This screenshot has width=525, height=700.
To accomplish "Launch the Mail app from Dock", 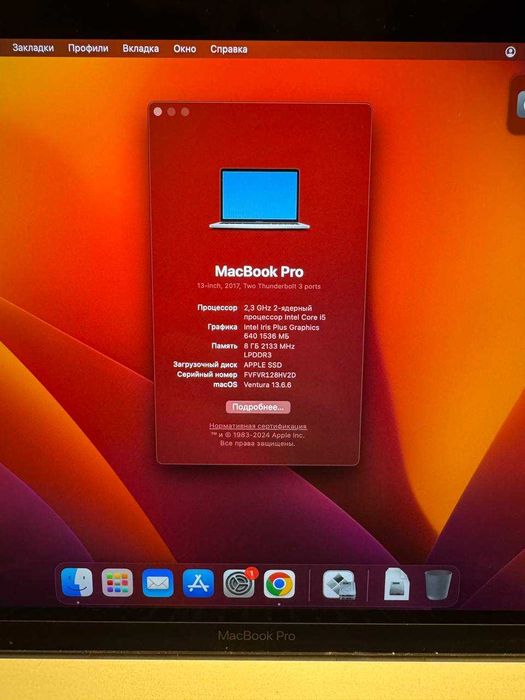I will tap(158, 583).
